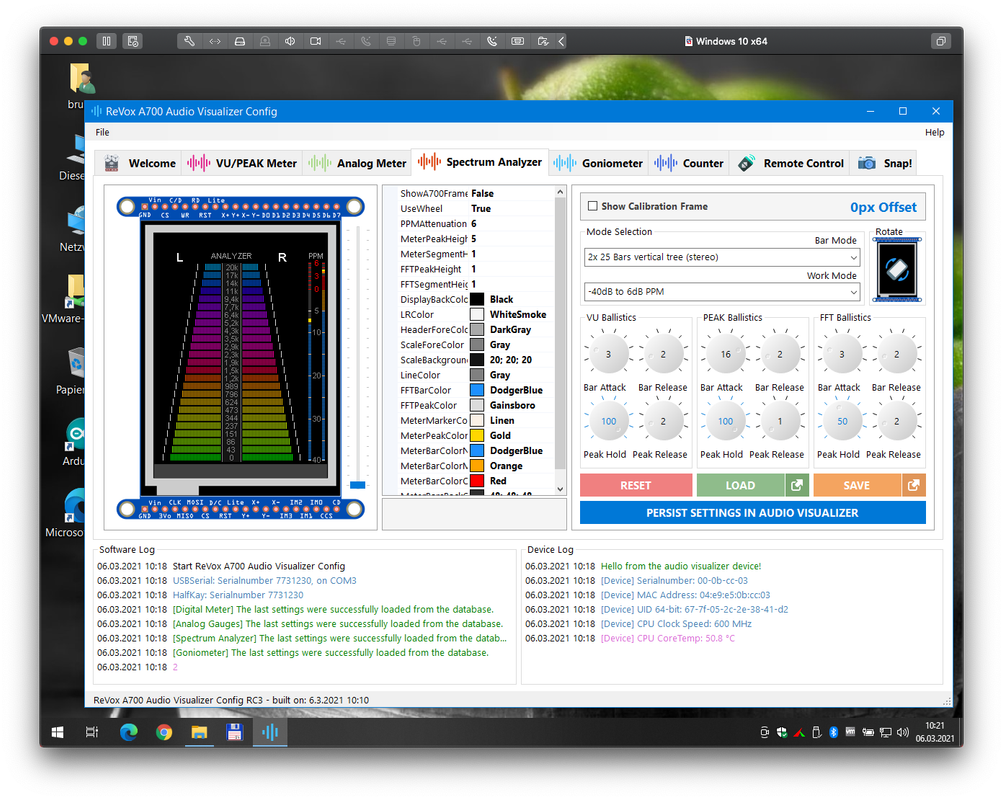This screenshot has width=1003, height=800.
Task: Click FFT Ballistics Peak Hold knob
Action: pos(842,421)
